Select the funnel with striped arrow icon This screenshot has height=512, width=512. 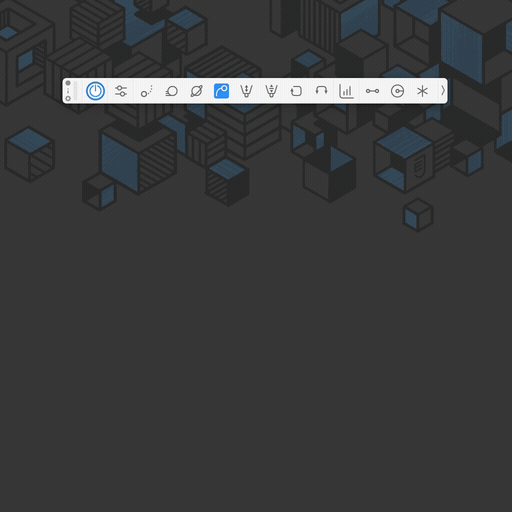(271, 91)
